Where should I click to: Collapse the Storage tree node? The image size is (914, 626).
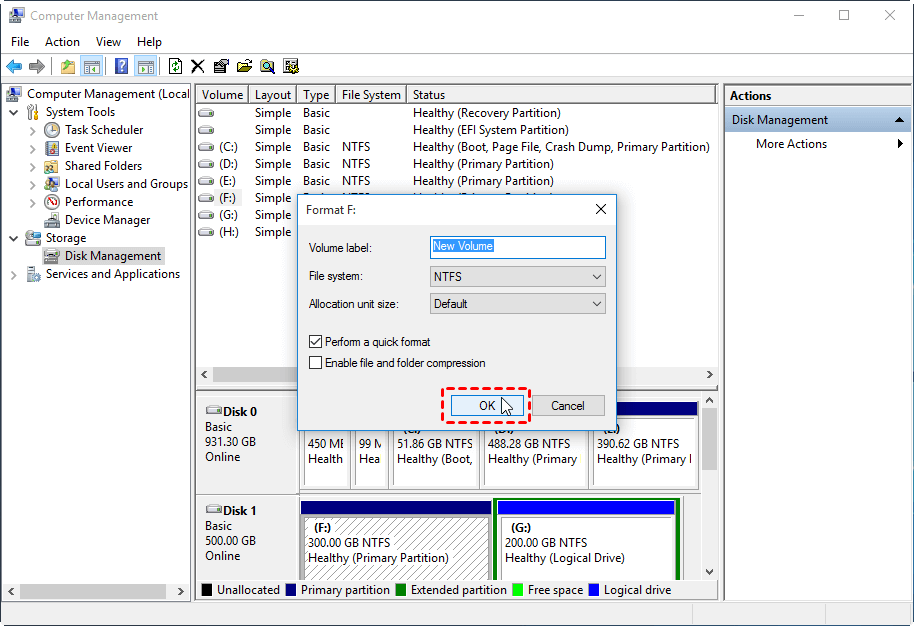coord(13,238)
